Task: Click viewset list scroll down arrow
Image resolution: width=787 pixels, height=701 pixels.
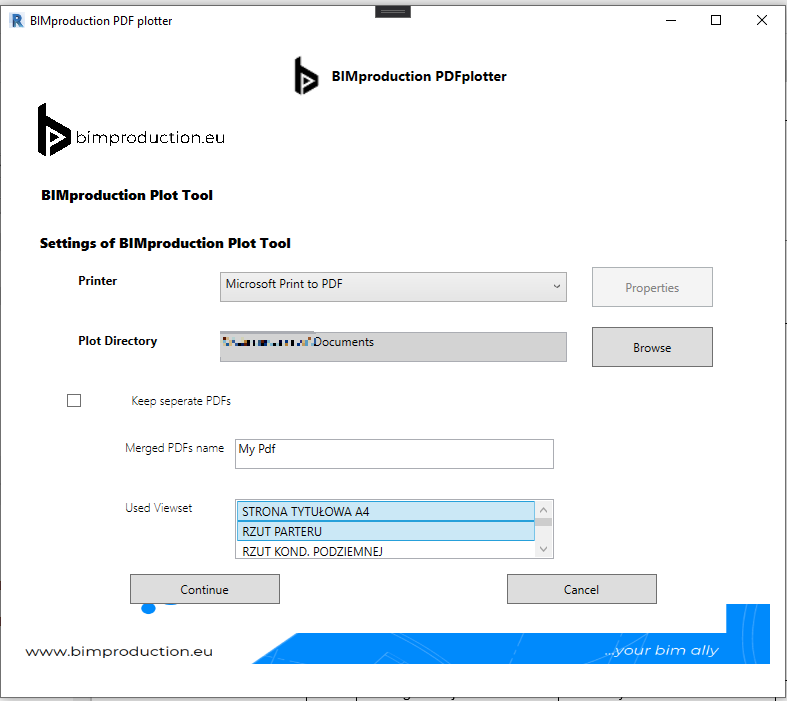Action: (x=544, y=549)
